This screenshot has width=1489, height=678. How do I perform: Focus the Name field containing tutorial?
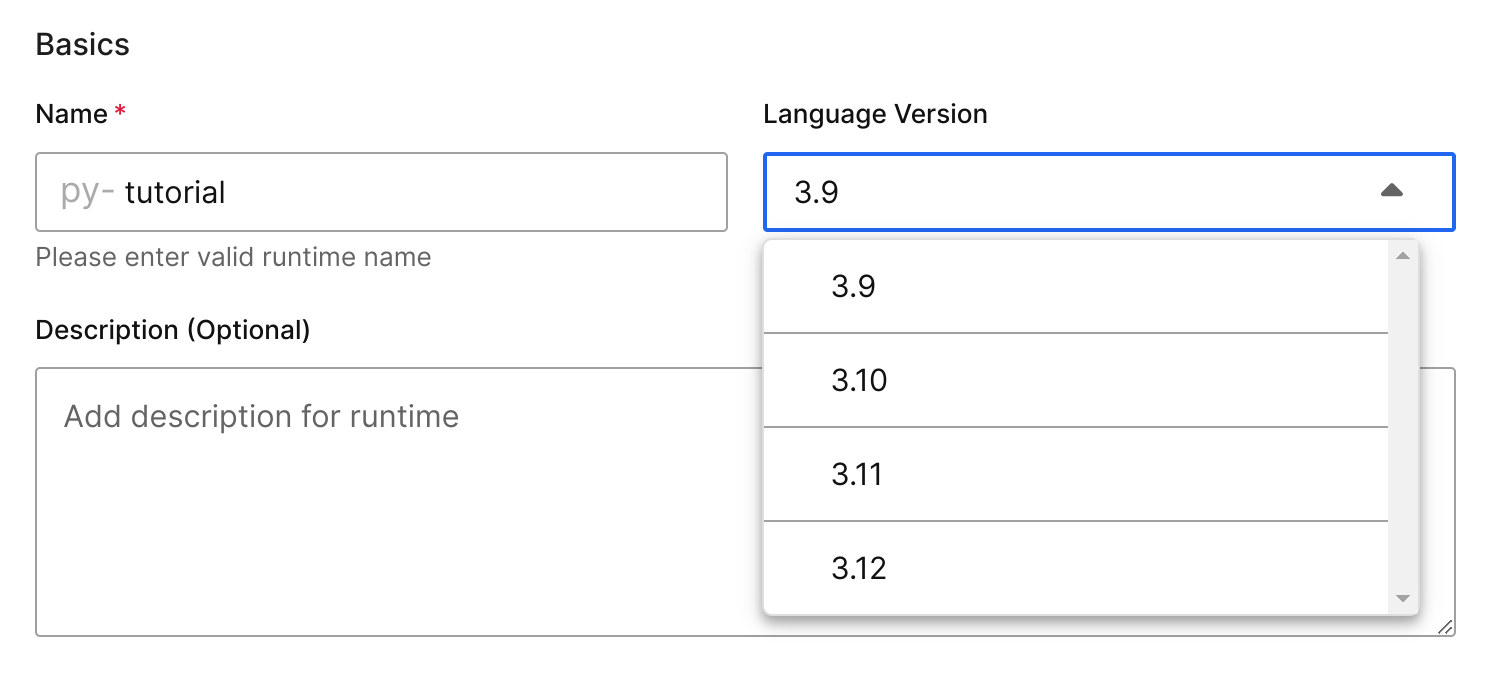(x=400, y=192)
